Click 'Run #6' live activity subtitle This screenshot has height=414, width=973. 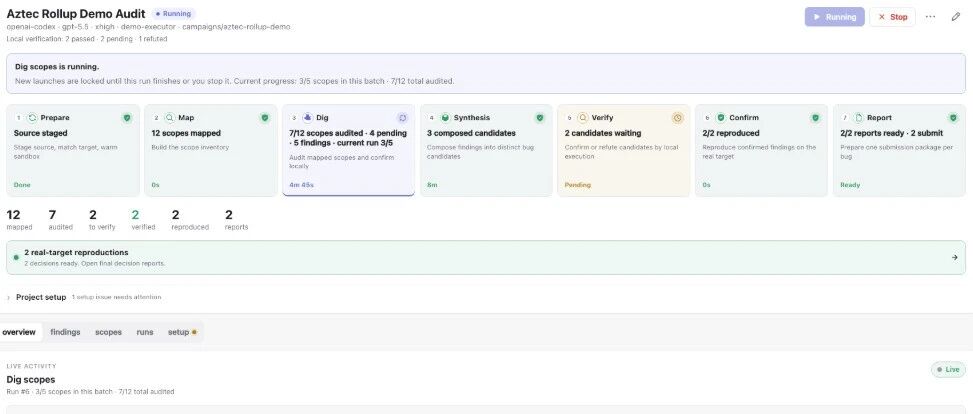(x=90, y=392)
